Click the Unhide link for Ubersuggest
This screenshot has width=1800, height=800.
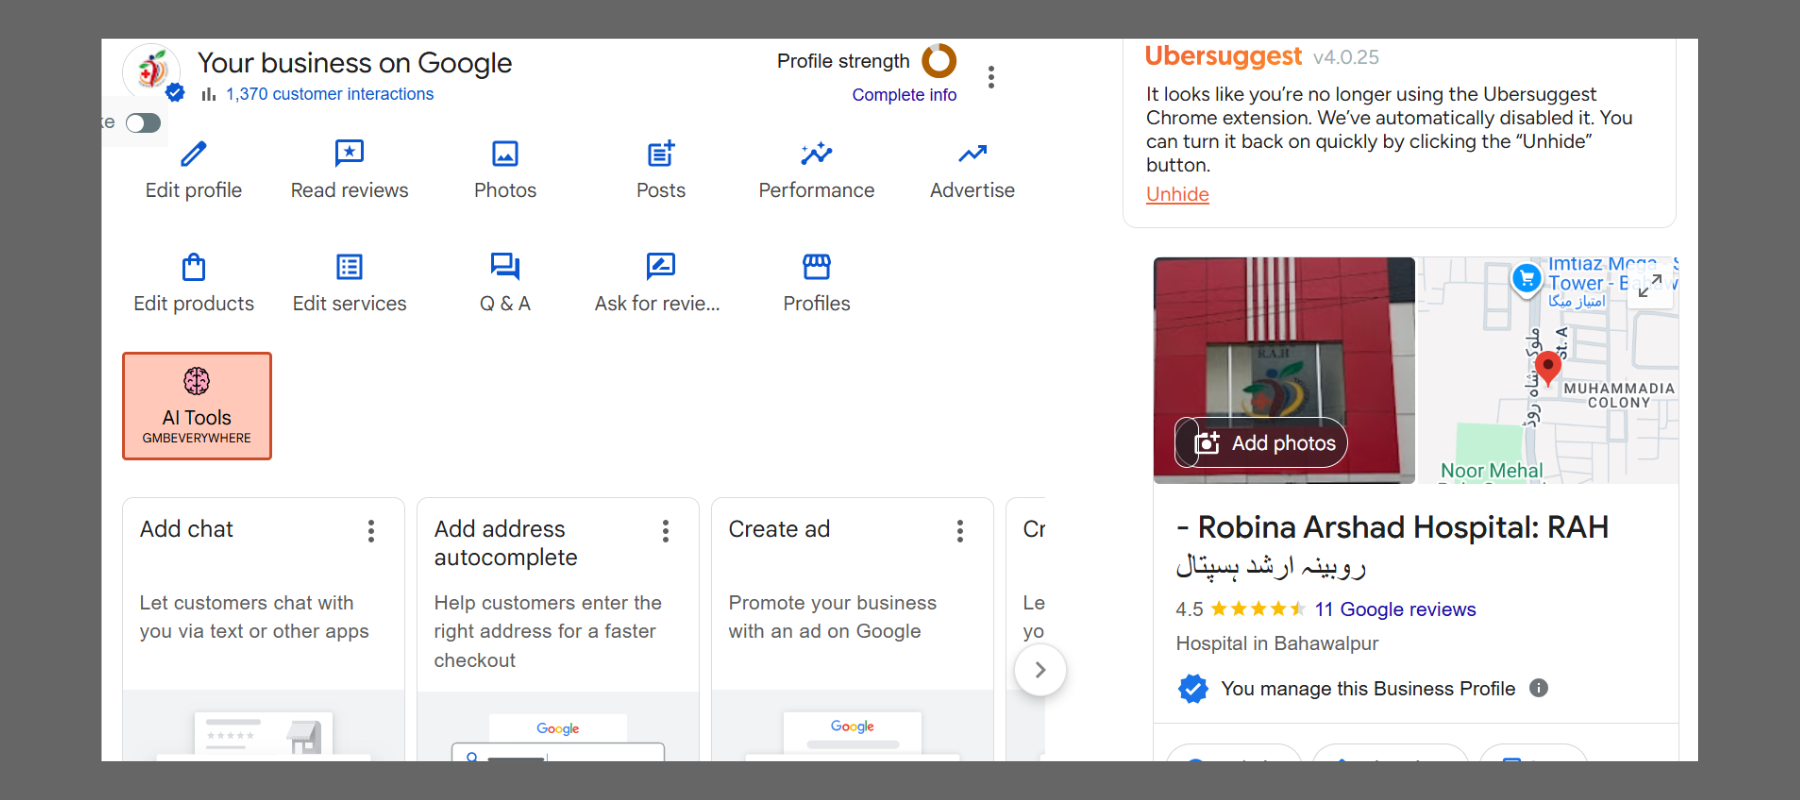[x=1177, y=194]
